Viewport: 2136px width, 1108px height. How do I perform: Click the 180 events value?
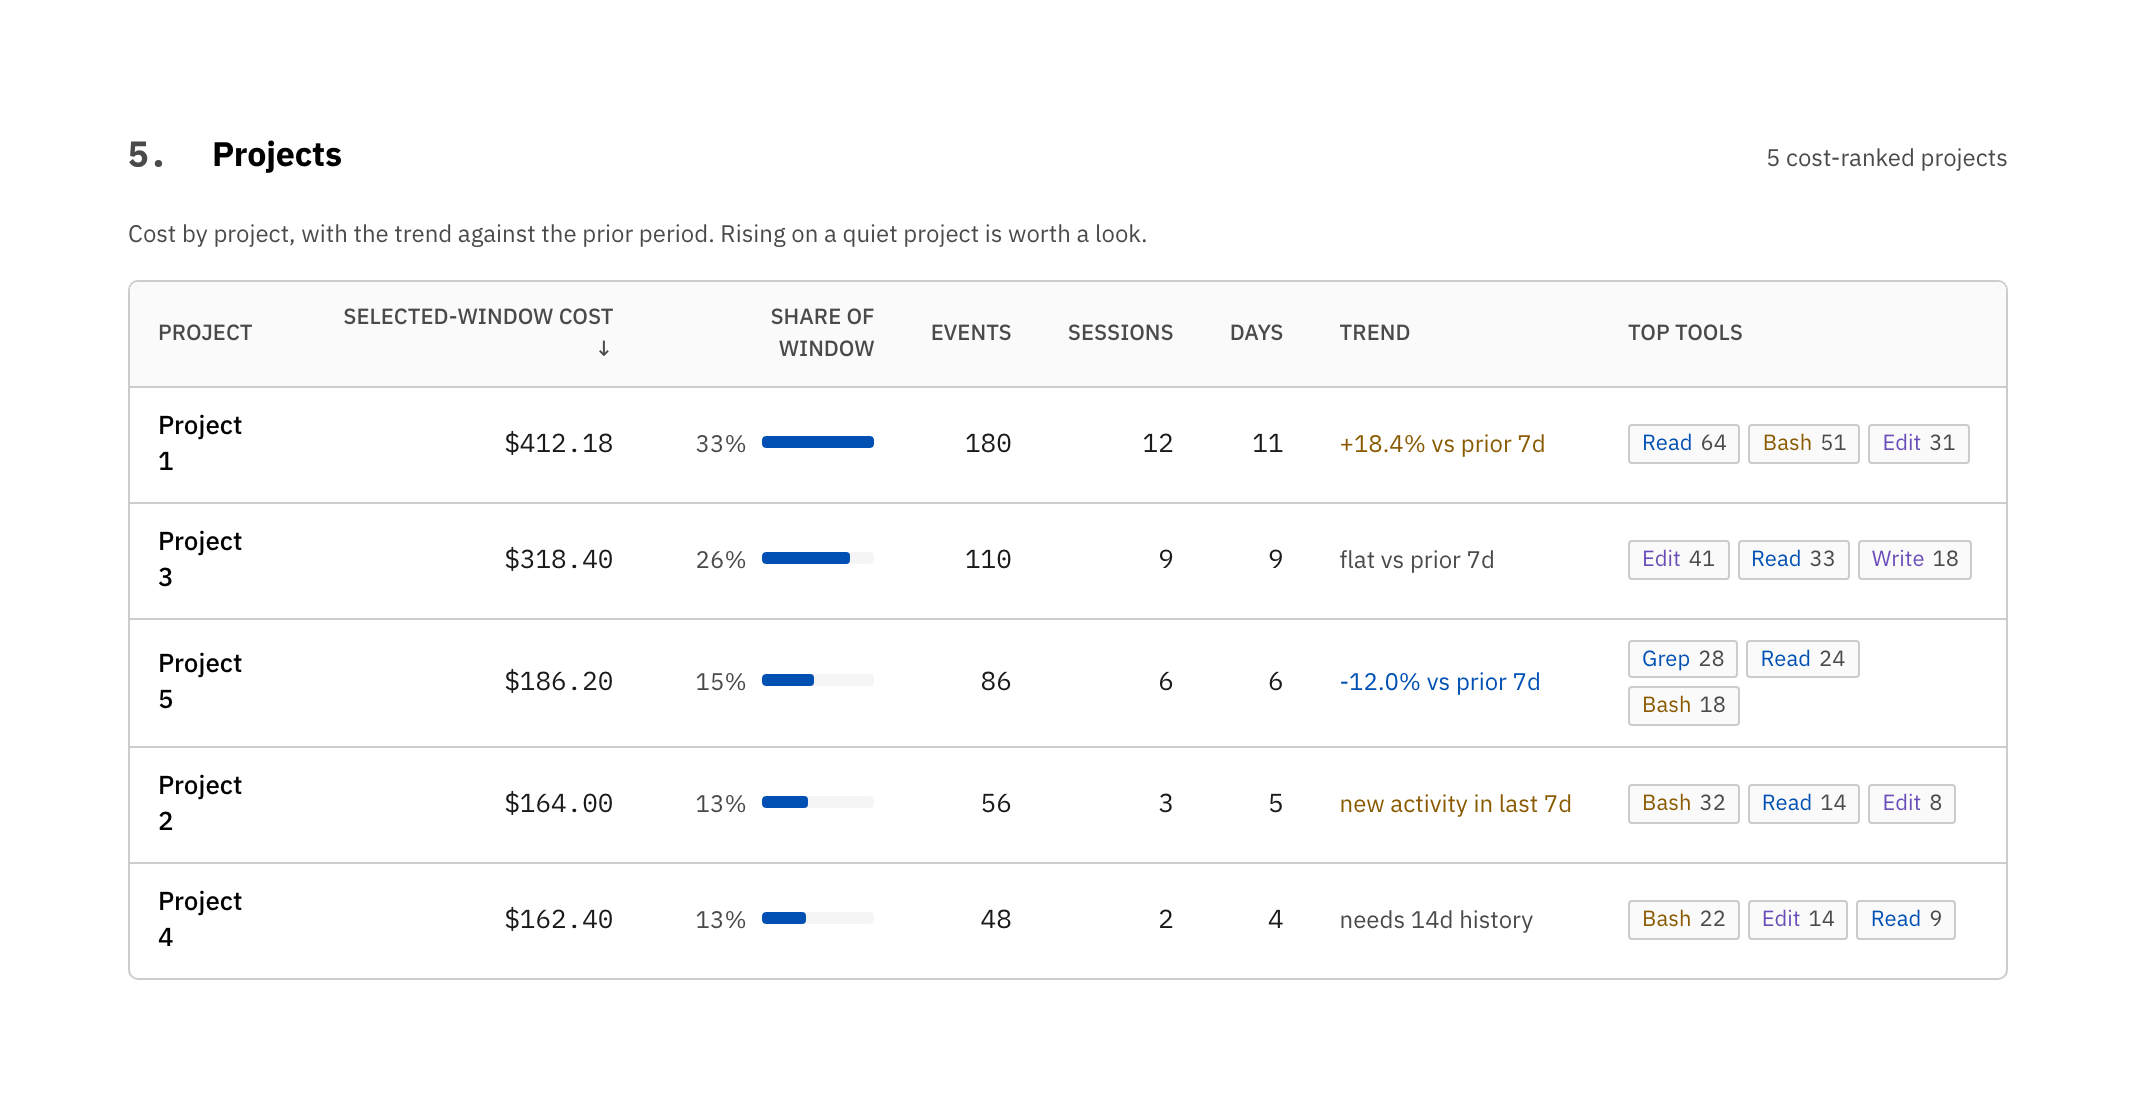pyautogui.click(x=988, y=444)
